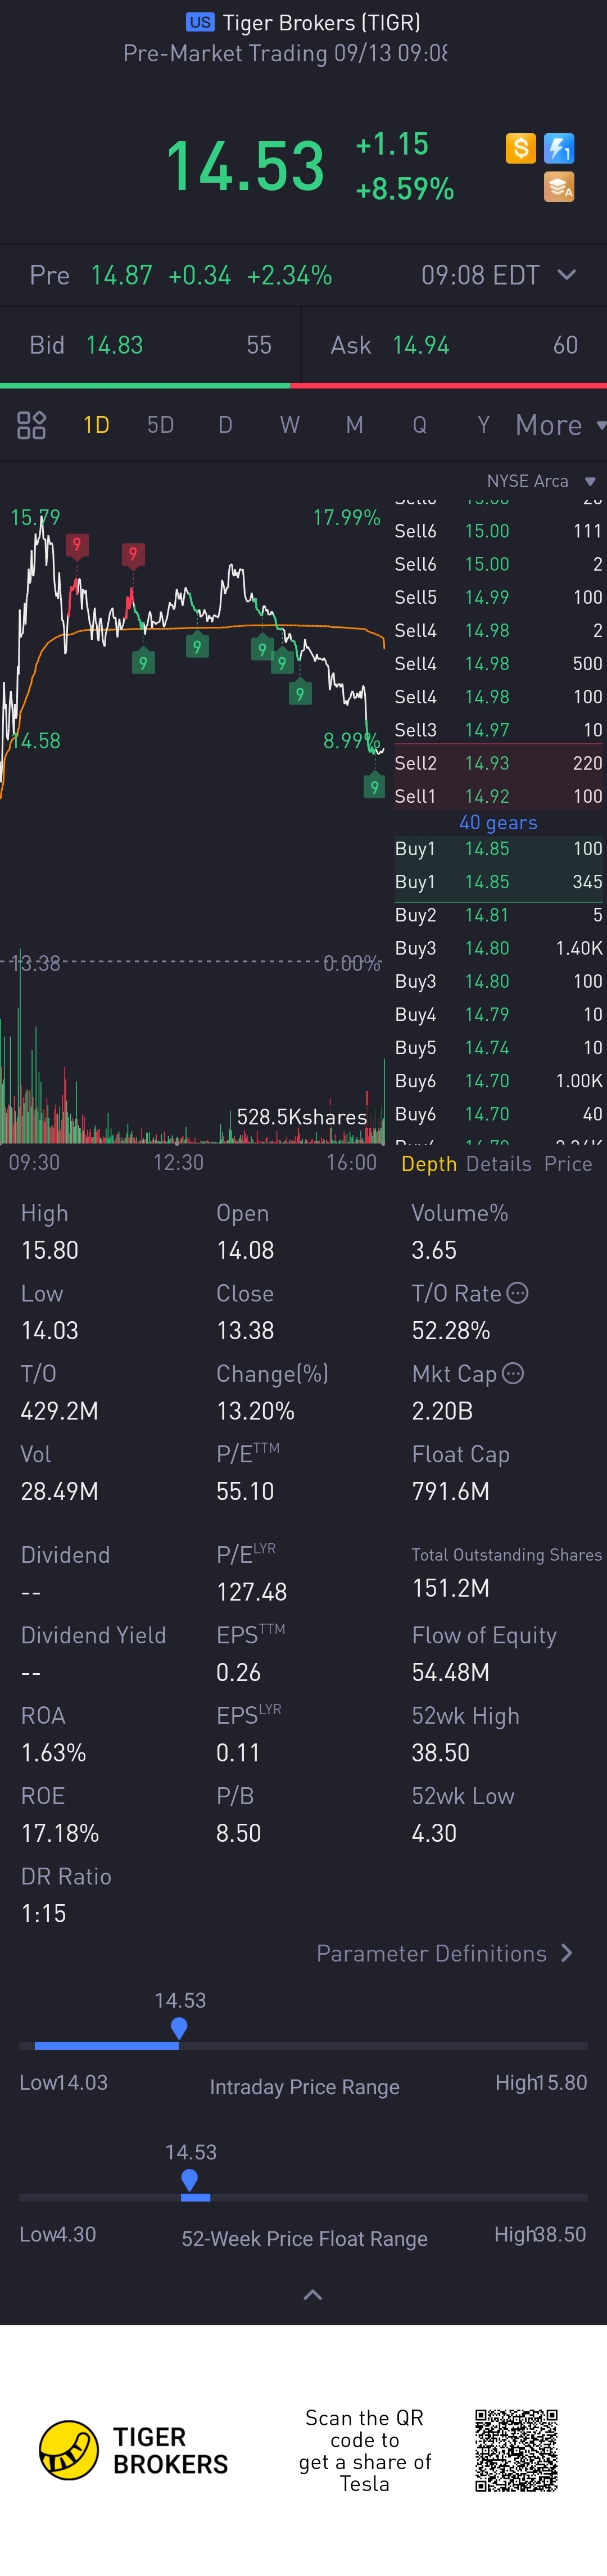
Task: Tap the Tiger Brokers (TIGR) title
Action: tap(321, 22)
